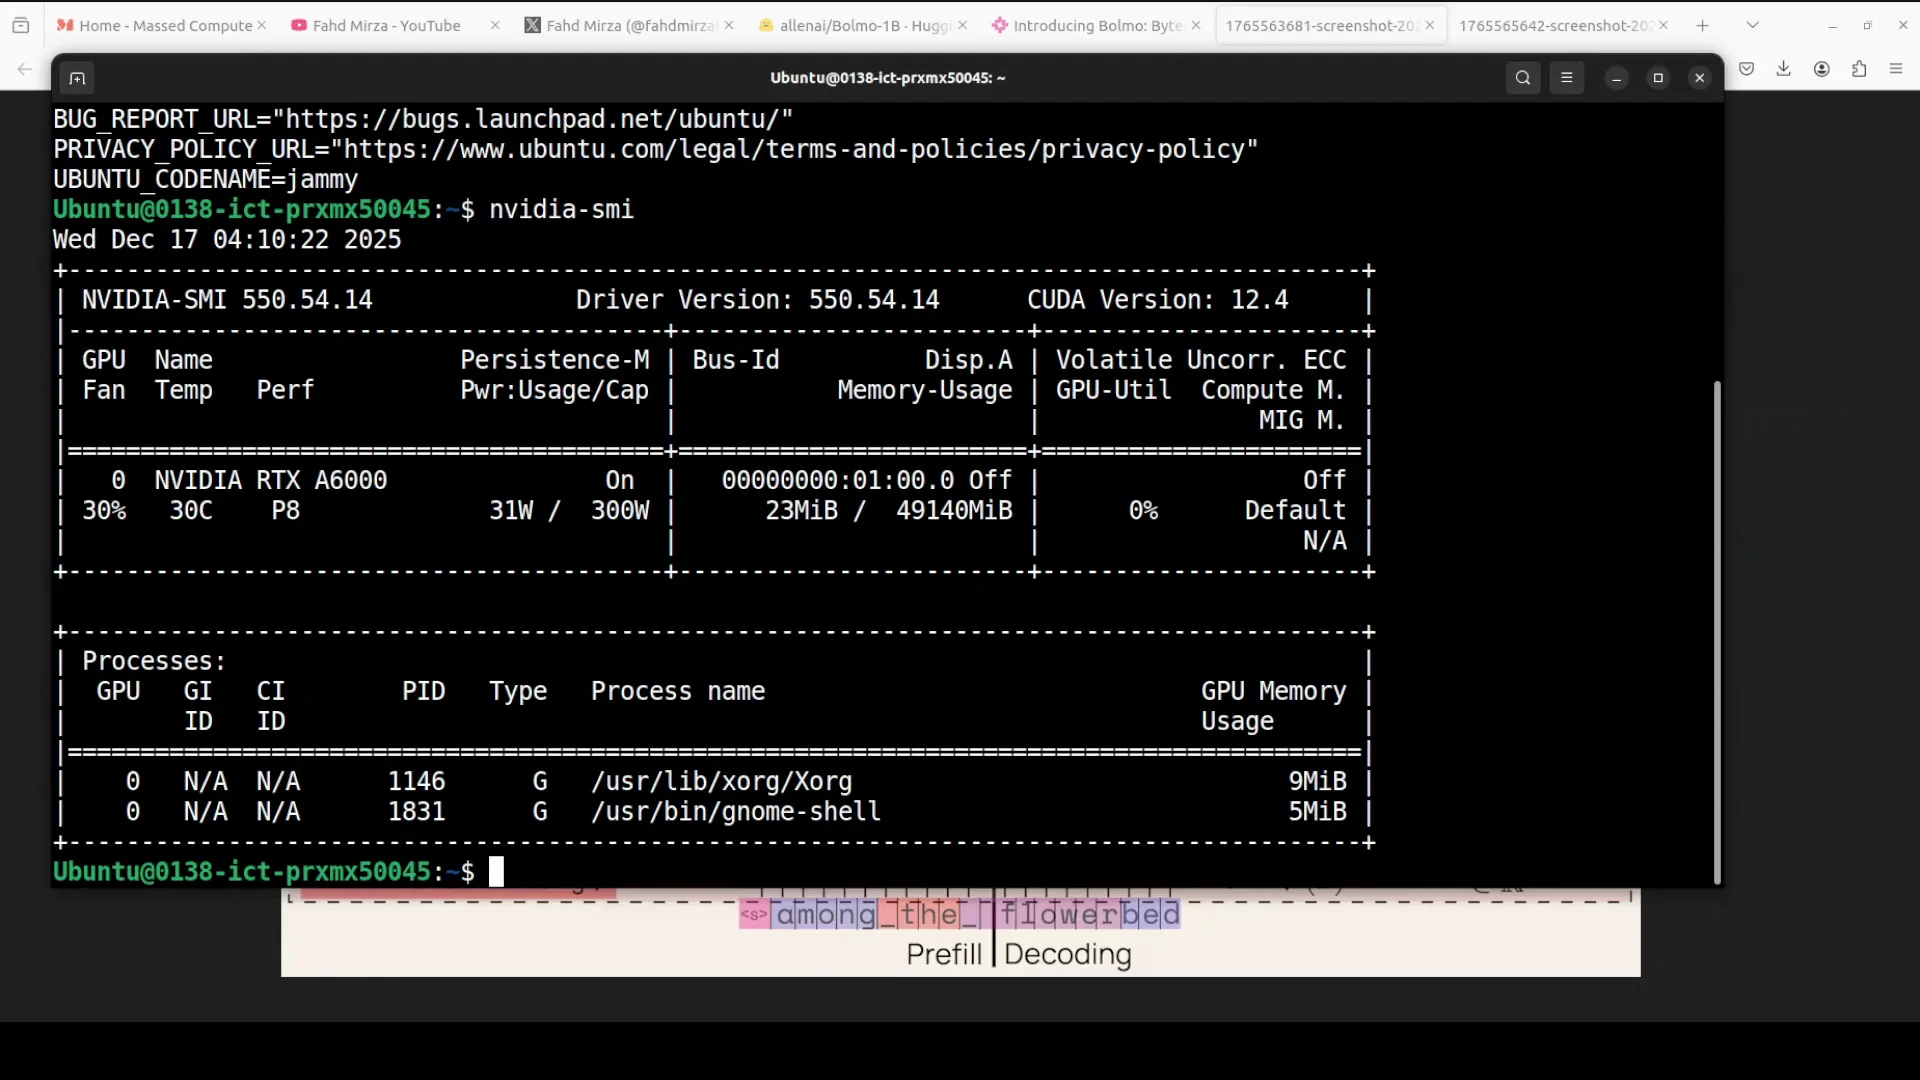Viewport: 1920px width, 1080px height.
Task: Open the Firefox application menu
Action: pos(1896,68)
